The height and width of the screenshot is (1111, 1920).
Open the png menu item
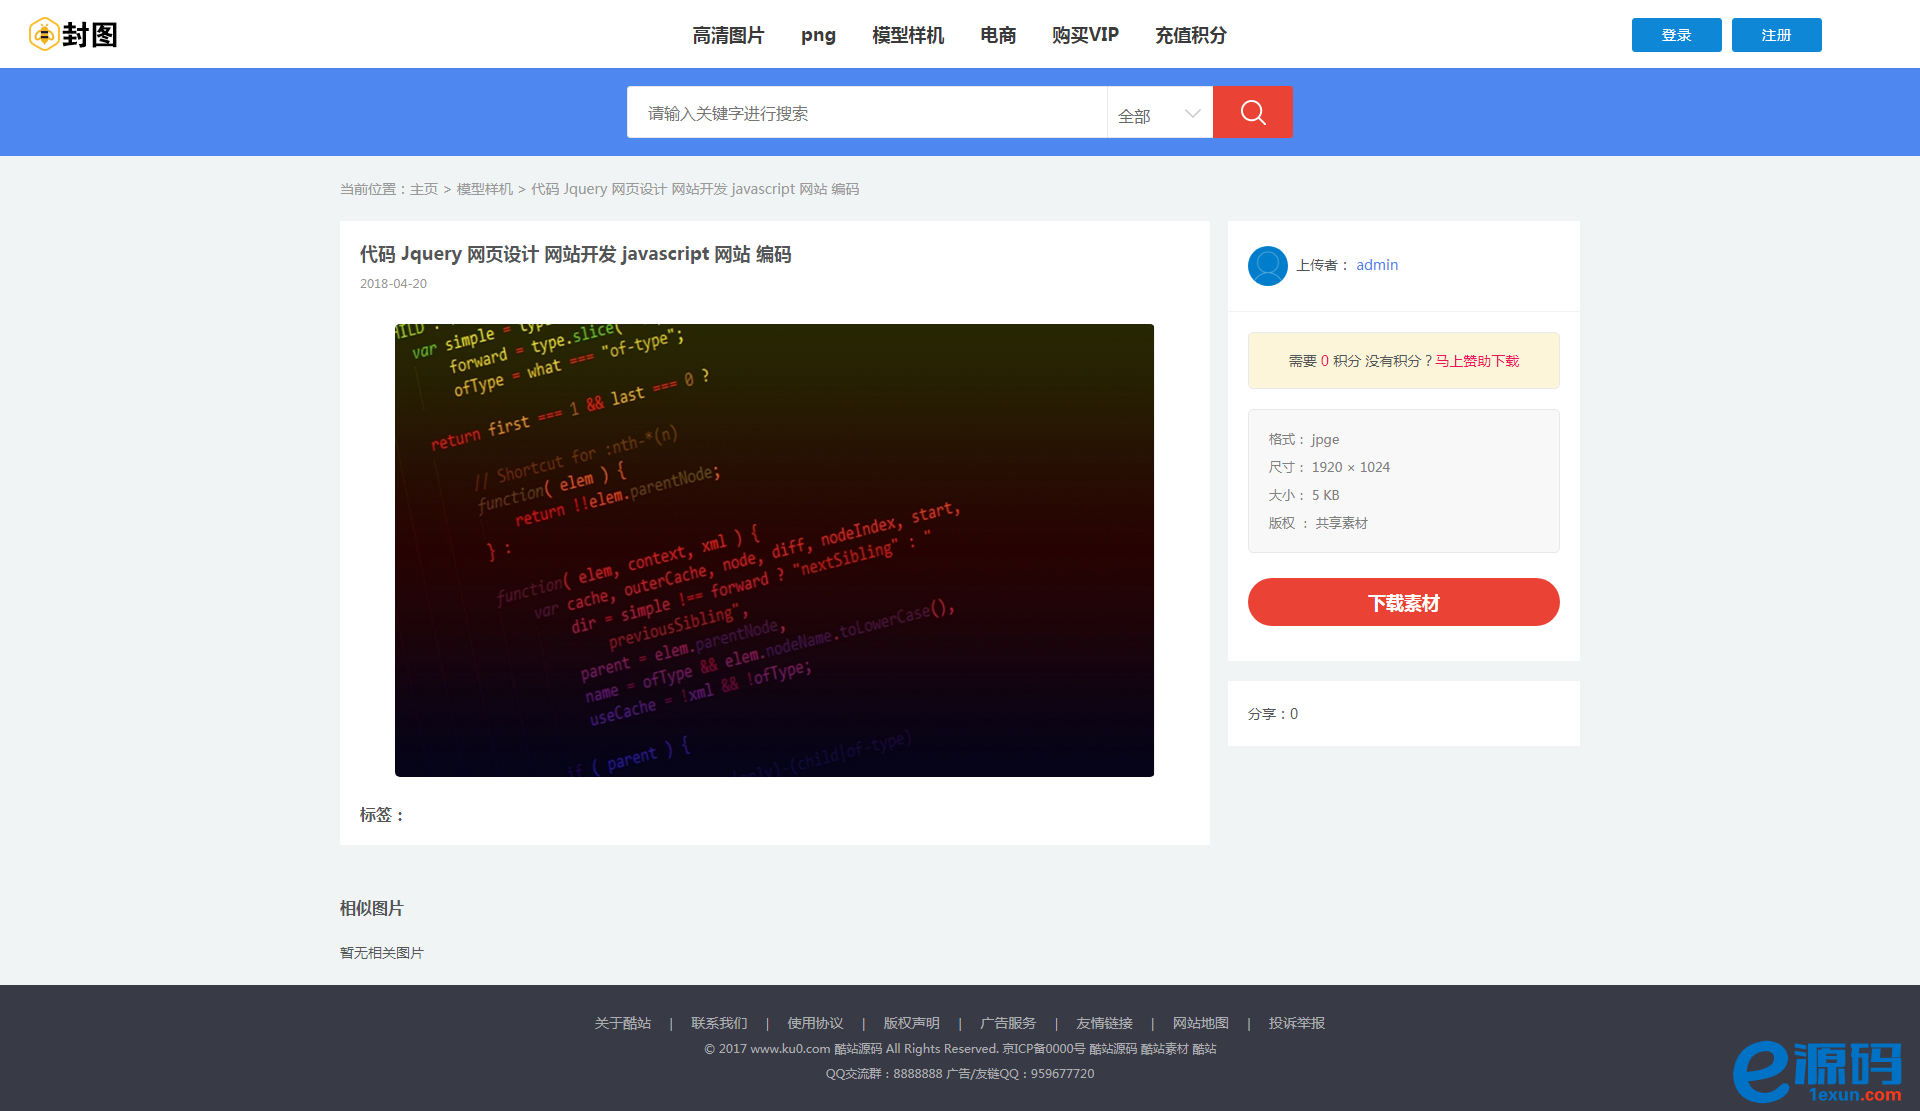tap(818, 35)
